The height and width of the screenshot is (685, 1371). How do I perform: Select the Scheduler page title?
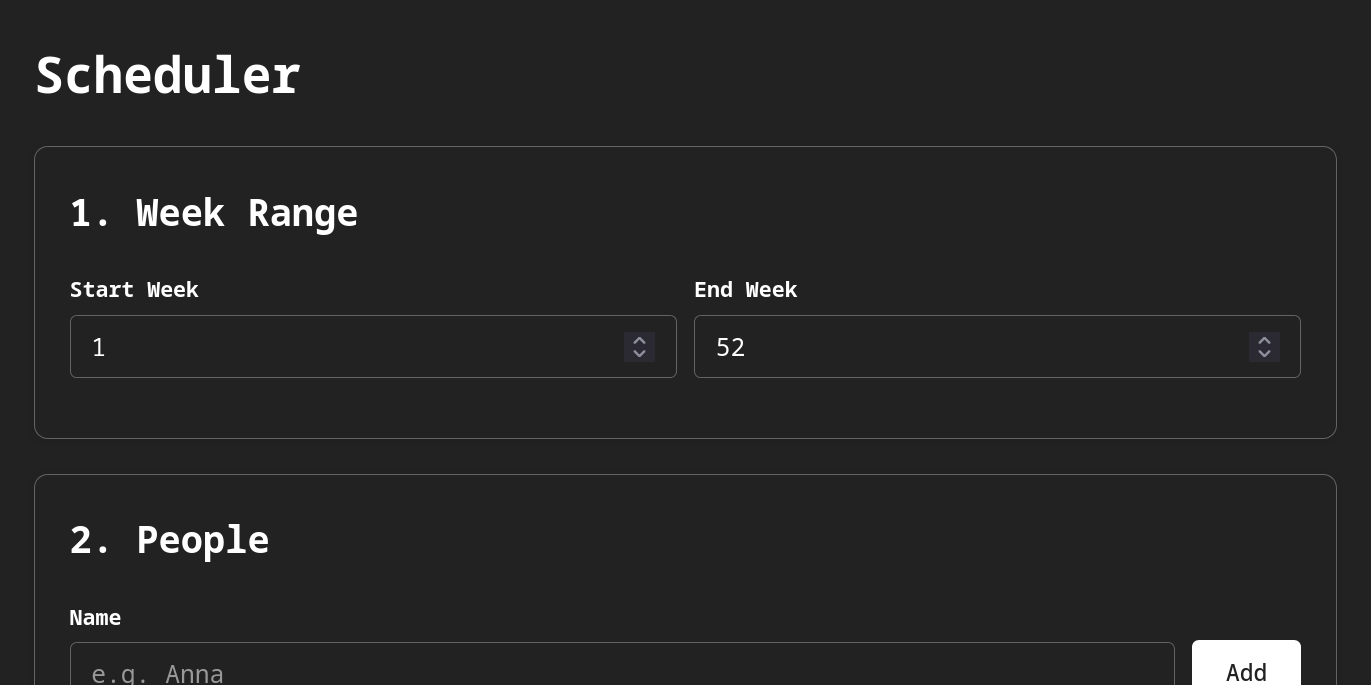(x=168, y=75)
